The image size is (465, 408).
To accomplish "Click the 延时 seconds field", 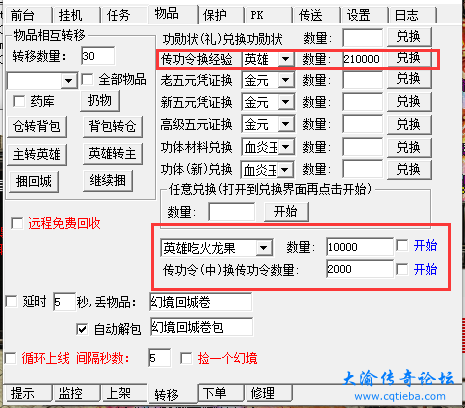I will pos(65,302).
